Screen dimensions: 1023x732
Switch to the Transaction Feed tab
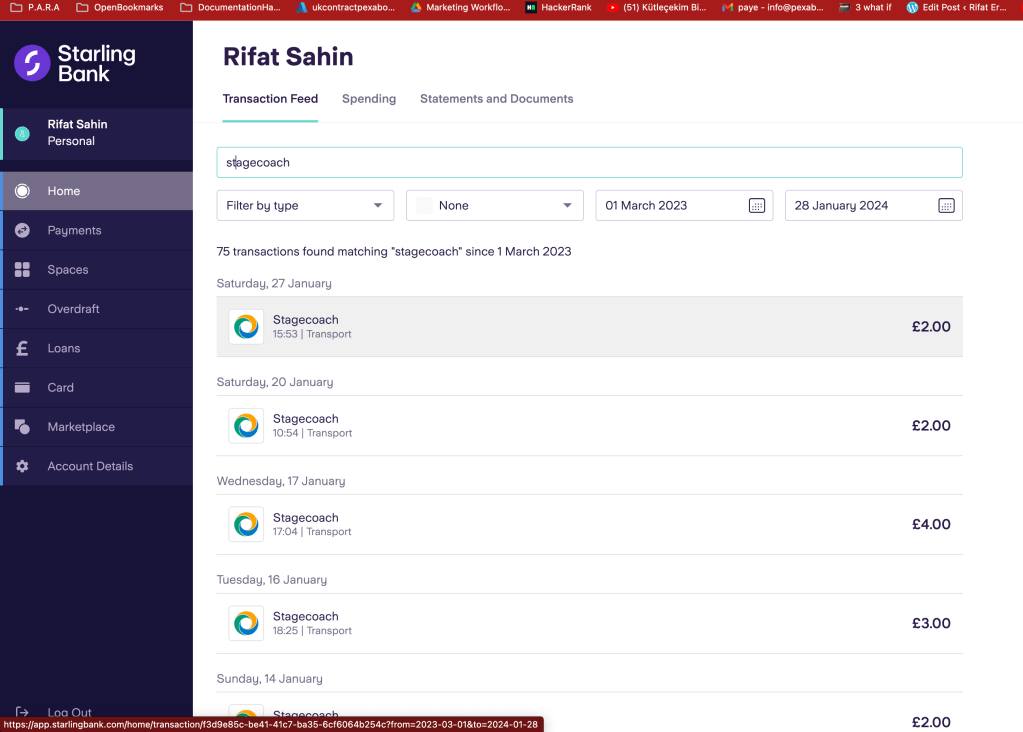[270, 99]
